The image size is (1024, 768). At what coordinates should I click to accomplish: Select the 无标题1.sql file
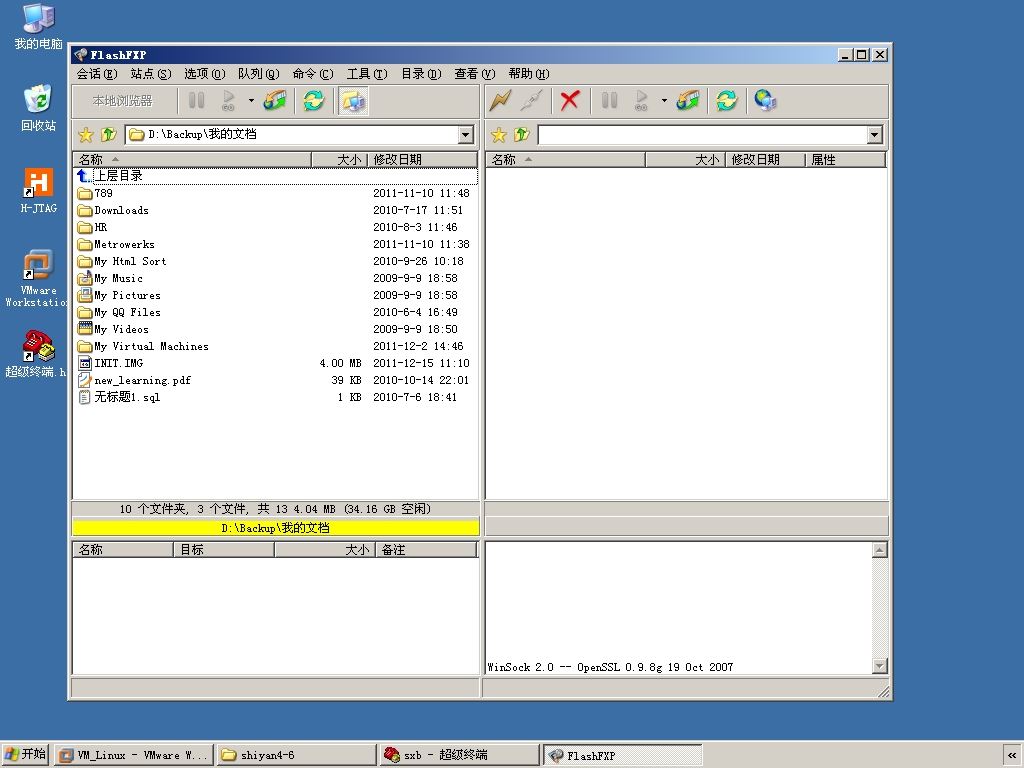click(x=127, y=397)
